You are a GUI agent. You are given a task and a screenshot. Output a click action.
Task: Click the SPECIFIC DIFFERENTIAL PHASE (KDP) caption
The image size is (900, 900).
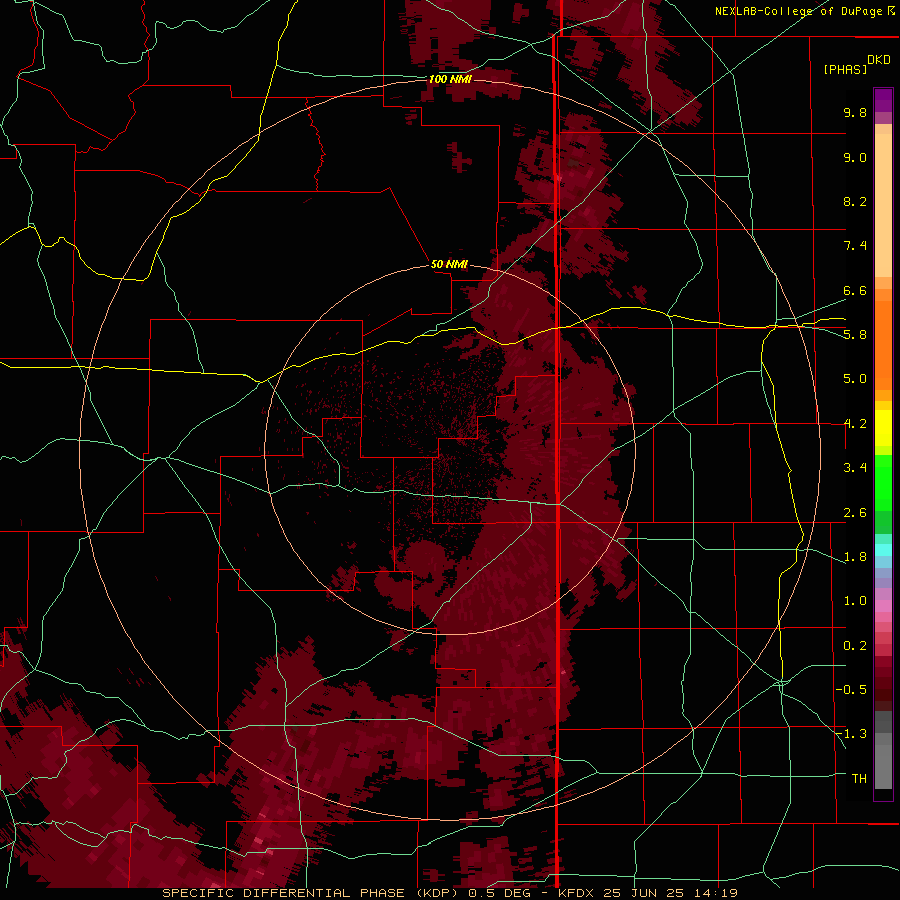pos(309,893)
